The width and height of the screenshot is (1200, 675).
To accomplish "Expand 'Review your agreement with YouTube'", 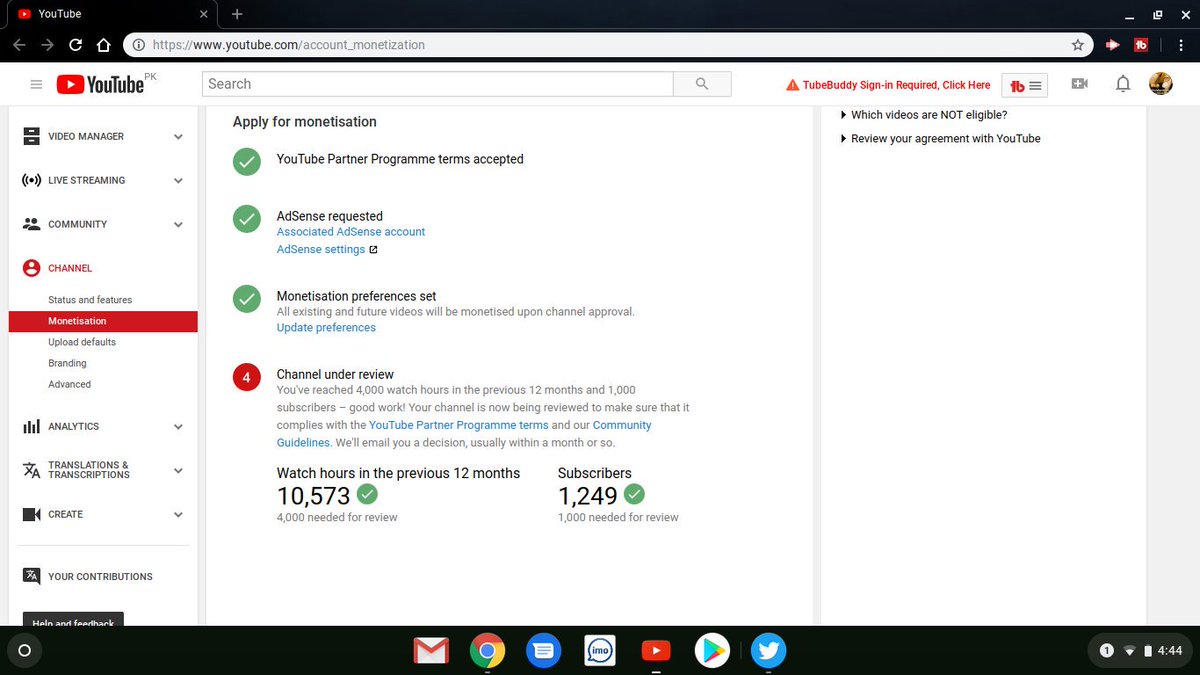I will (x=940, y=139).
